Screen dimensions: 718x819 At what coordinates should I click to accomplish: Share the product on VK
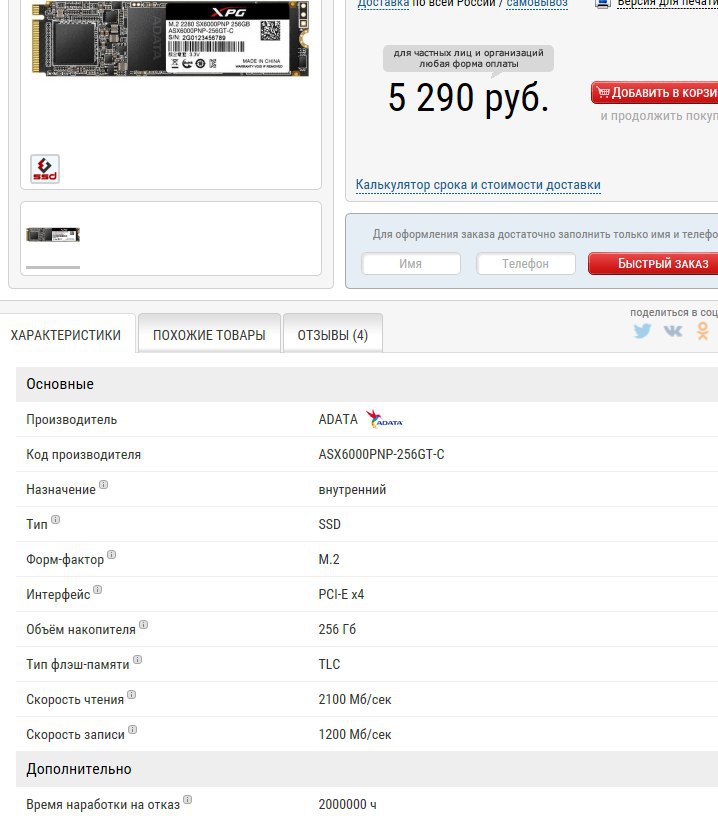click(673, 331)
